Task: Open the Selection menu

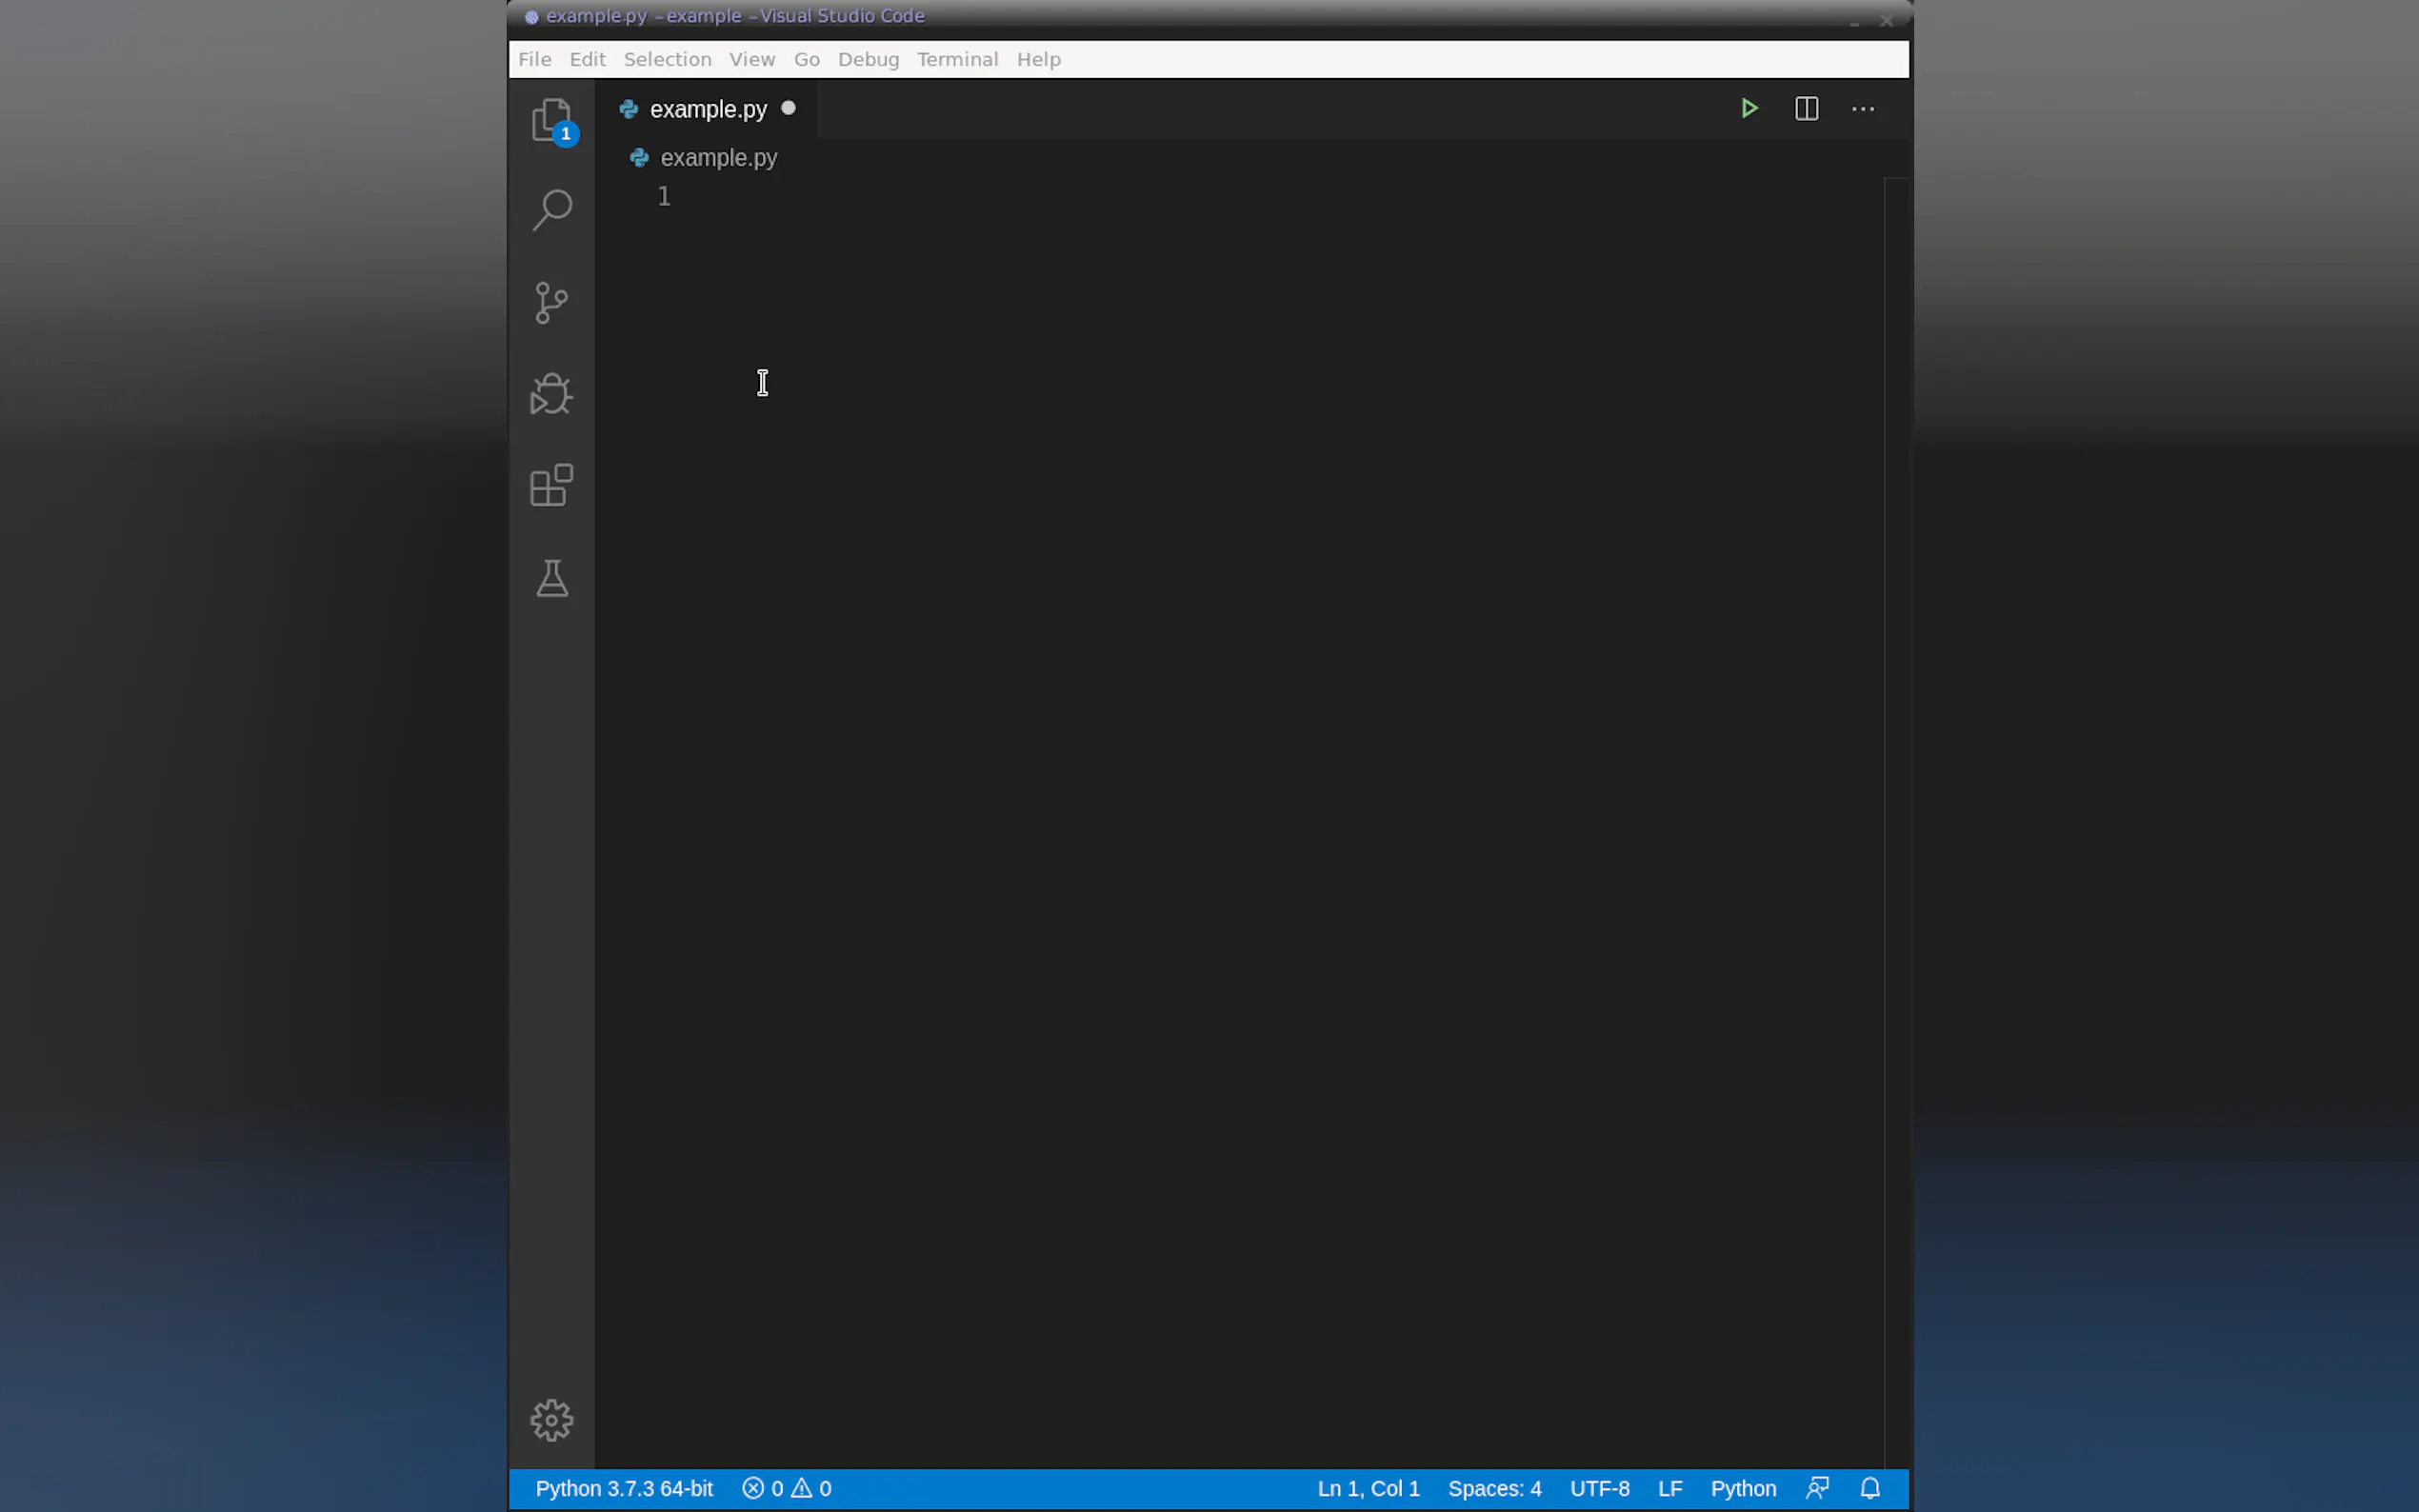Action: pos(667,59)
